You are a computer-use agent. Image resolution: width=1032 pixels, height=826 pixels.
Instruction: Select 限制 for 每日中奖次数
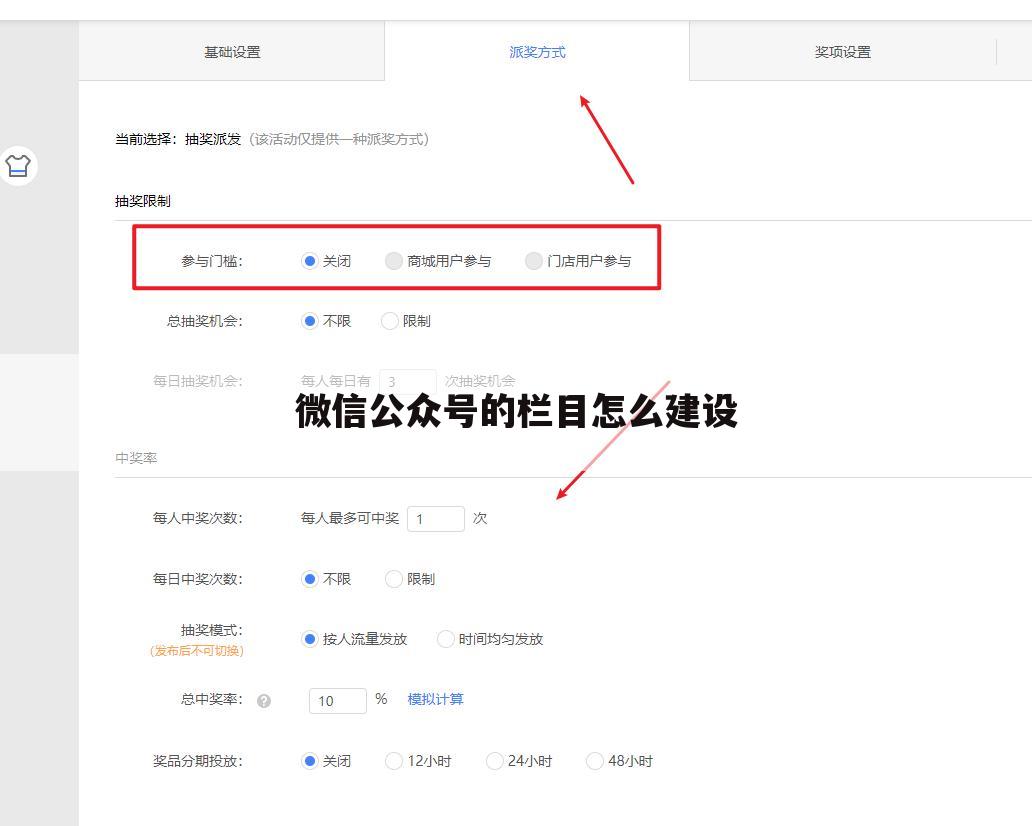tap(394, 579)
